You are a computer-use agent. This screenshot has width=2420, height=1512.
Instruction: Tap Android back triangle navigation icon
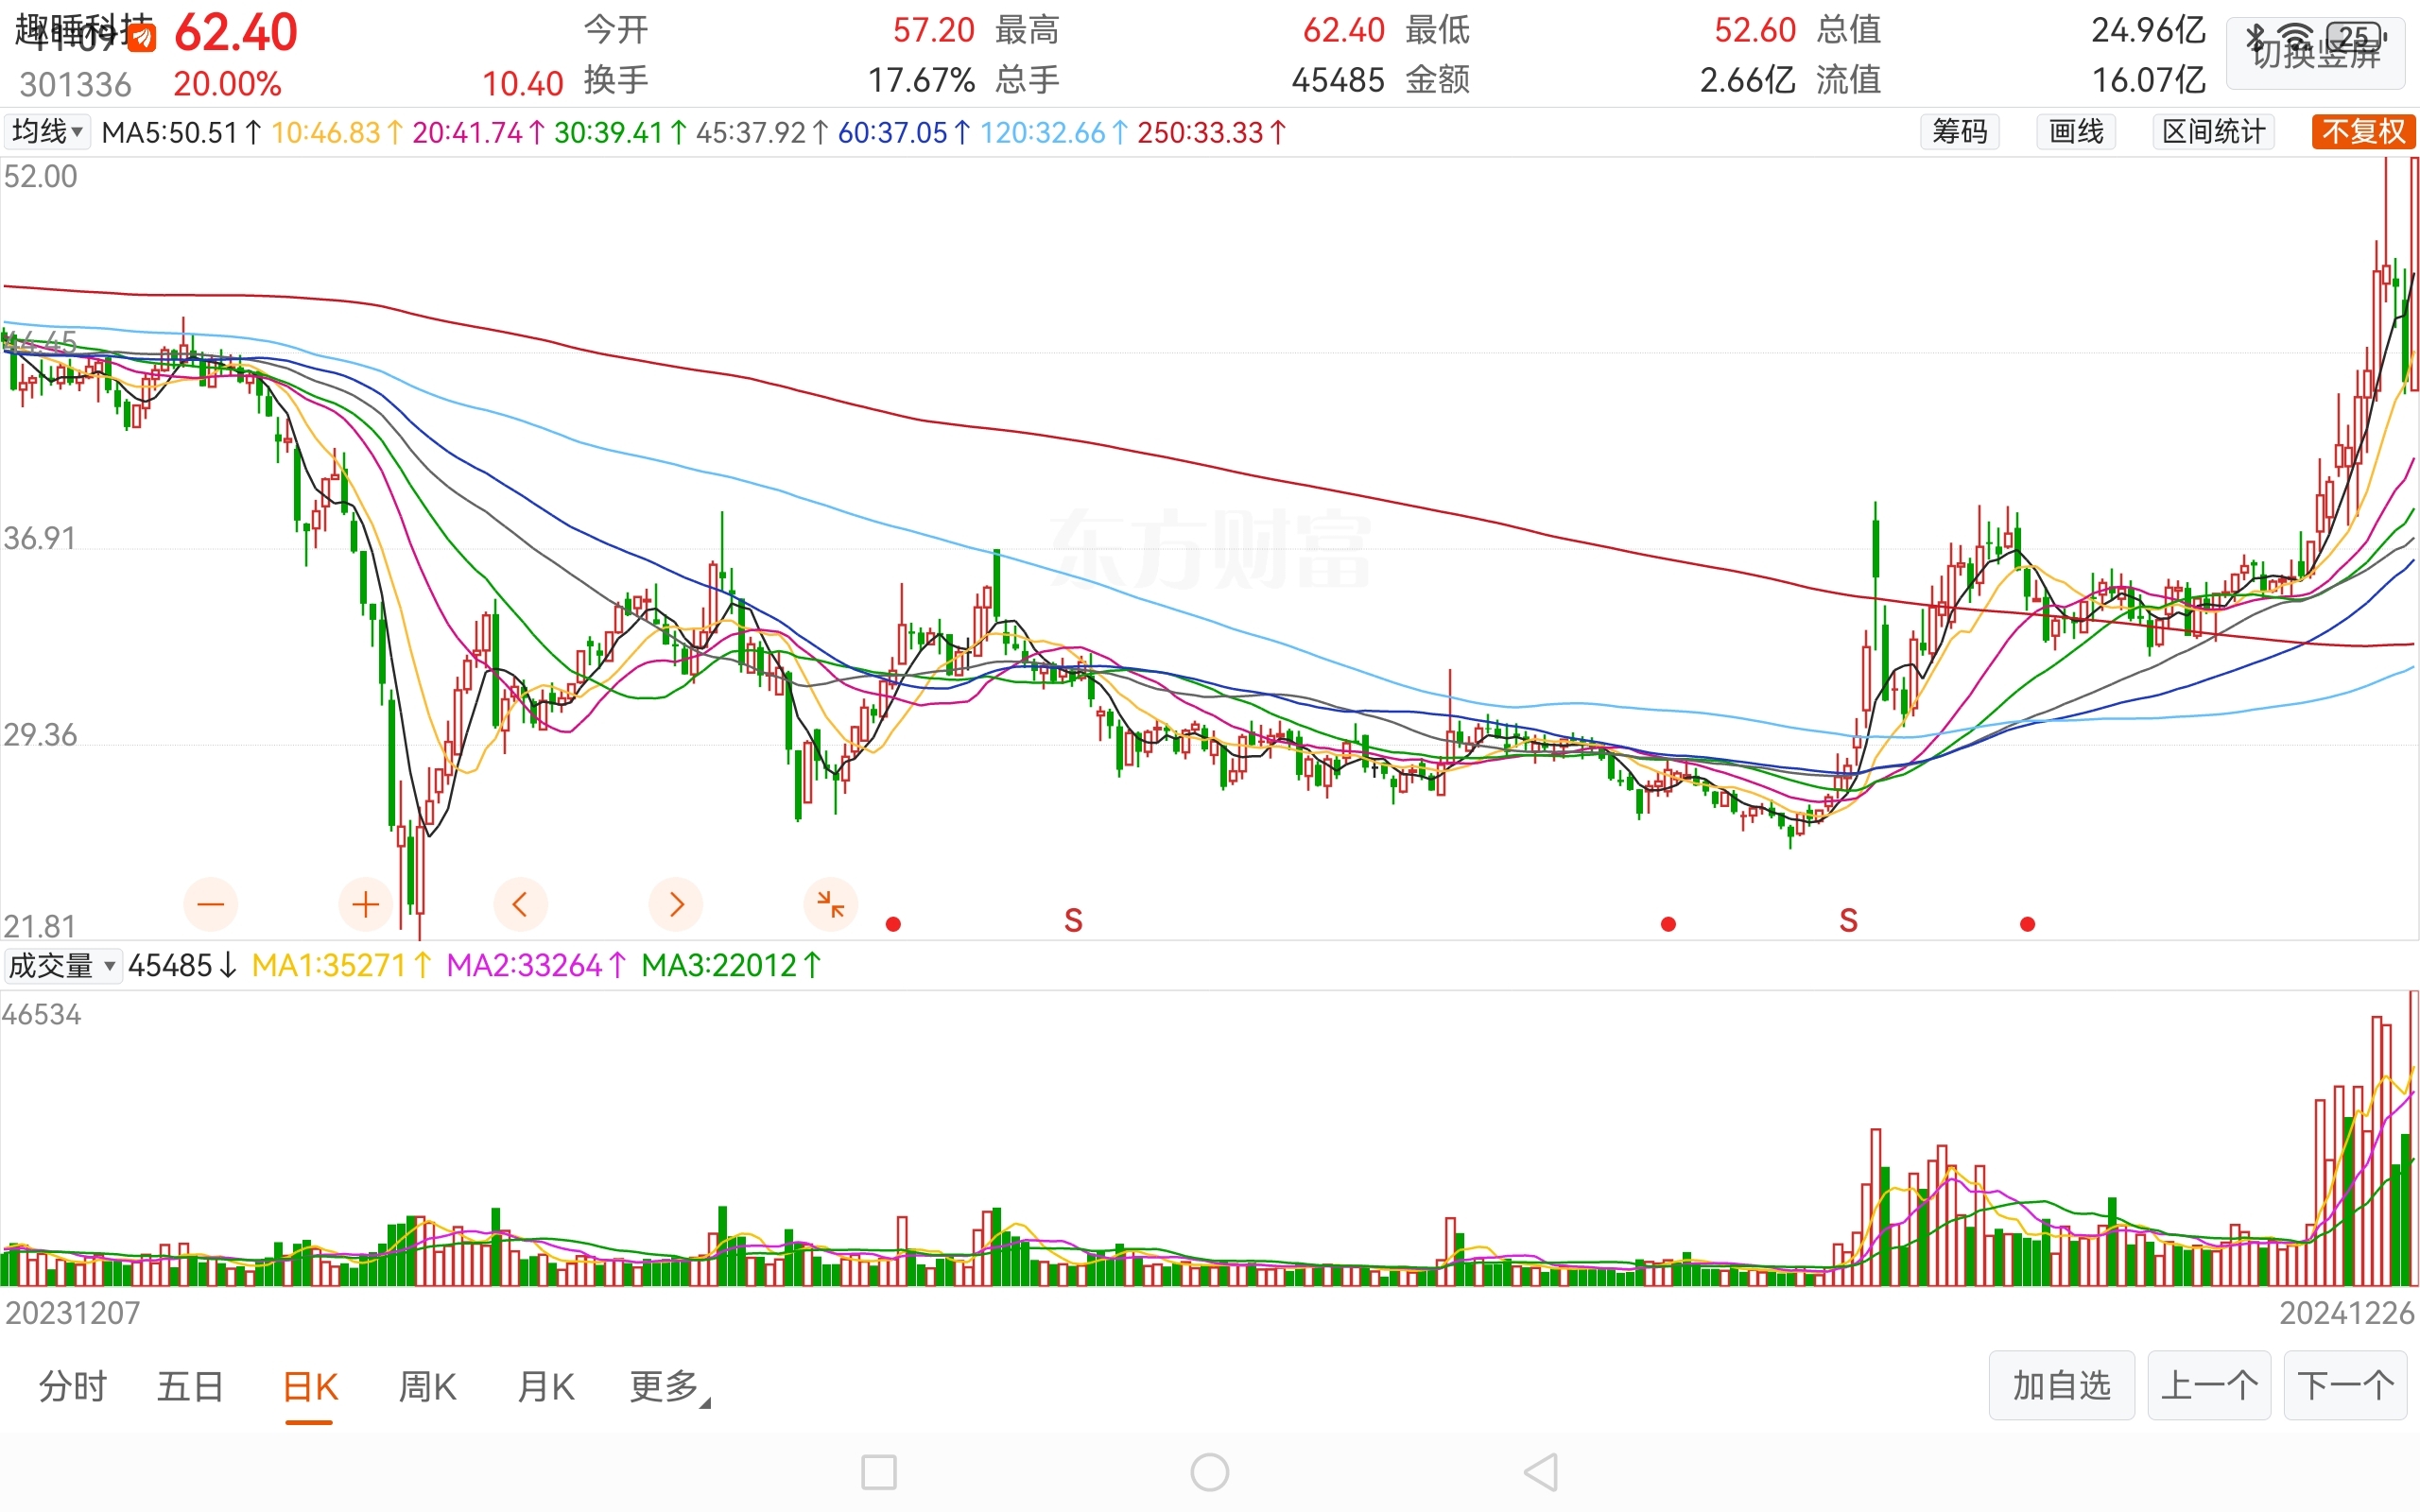(1541, 1472)
